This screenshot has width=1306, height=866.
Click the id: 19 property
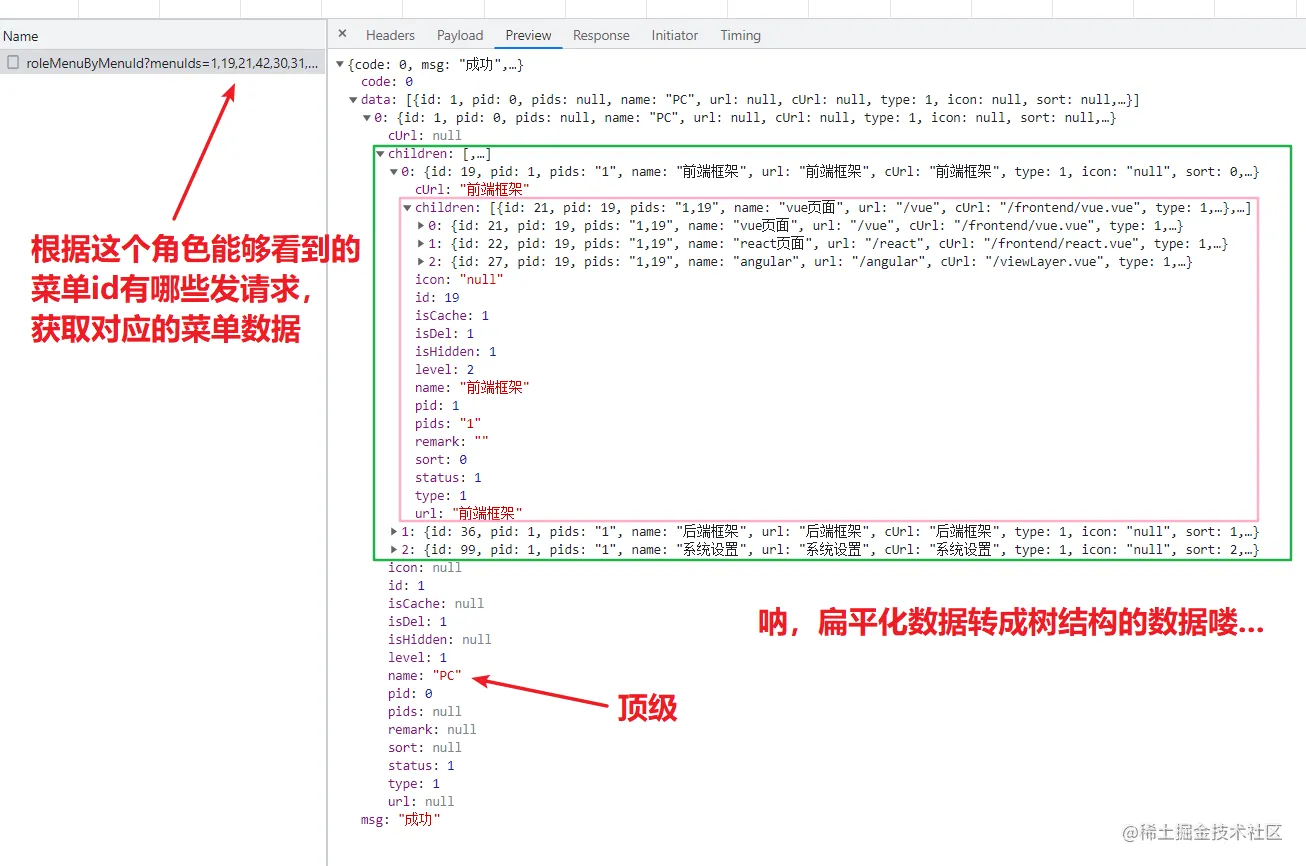coord(437,298)
